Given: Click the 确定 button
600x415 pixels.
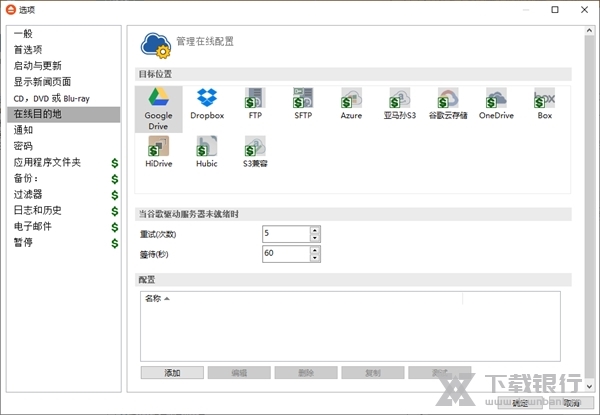Looking at the screenshot, I should (x=520, y=402).
